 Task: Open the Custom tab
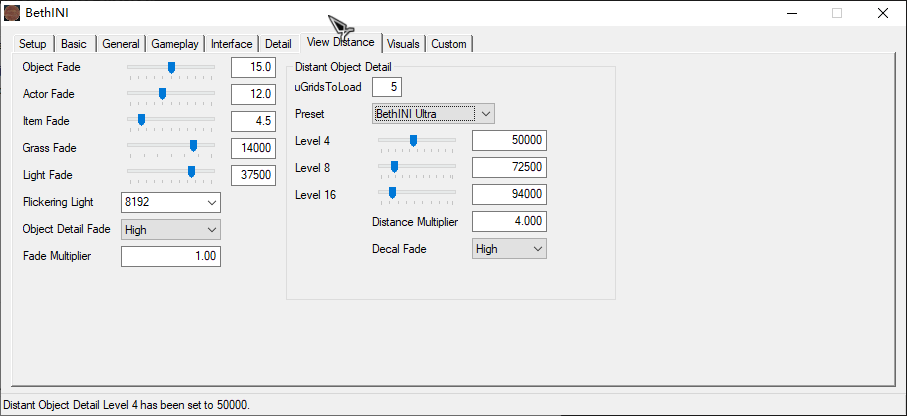point(449,44)
